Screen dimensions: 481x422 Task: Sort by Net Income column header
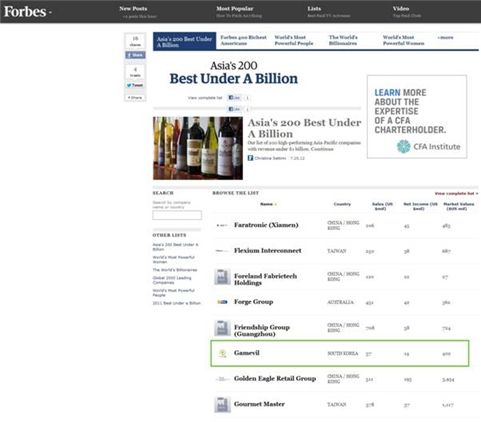click(x=420, y=206)
